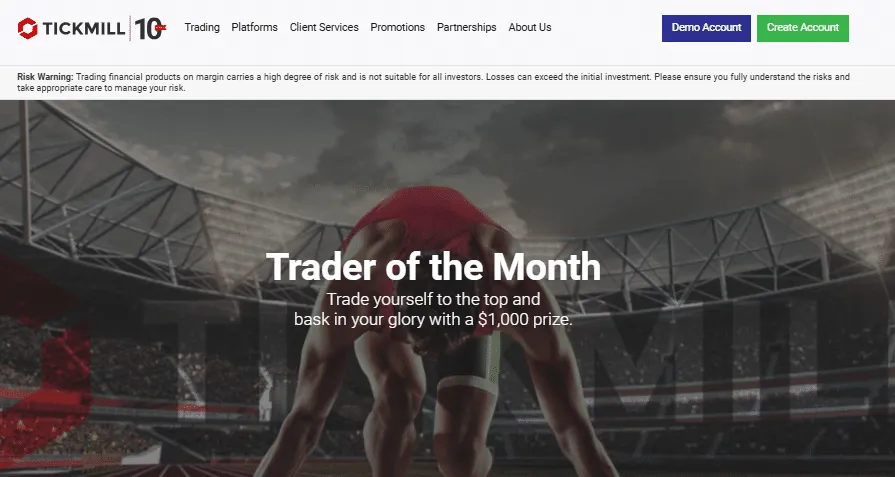Image resolution: width=895 pixels, height=477 pixels.
Task: Open the Trading menu
Action: (202, 28)
